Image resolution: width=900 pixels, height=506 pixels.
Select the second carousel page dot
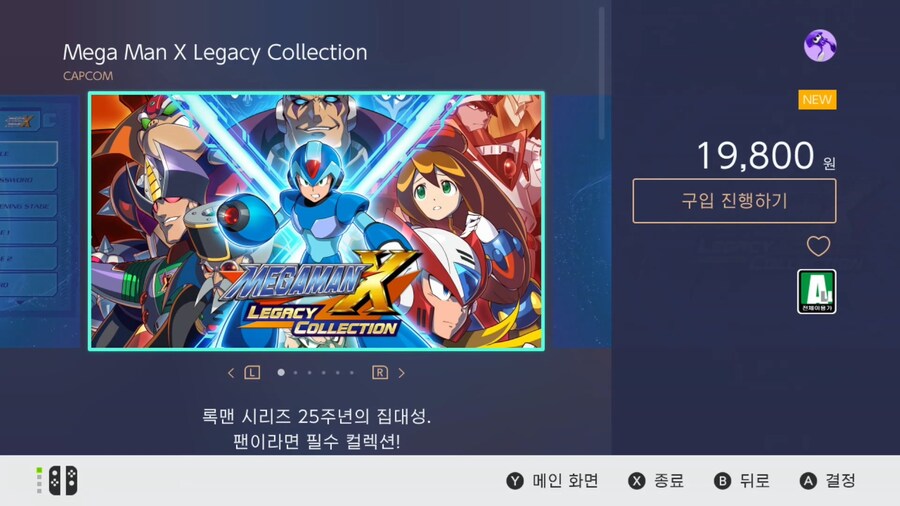point(296,373)
